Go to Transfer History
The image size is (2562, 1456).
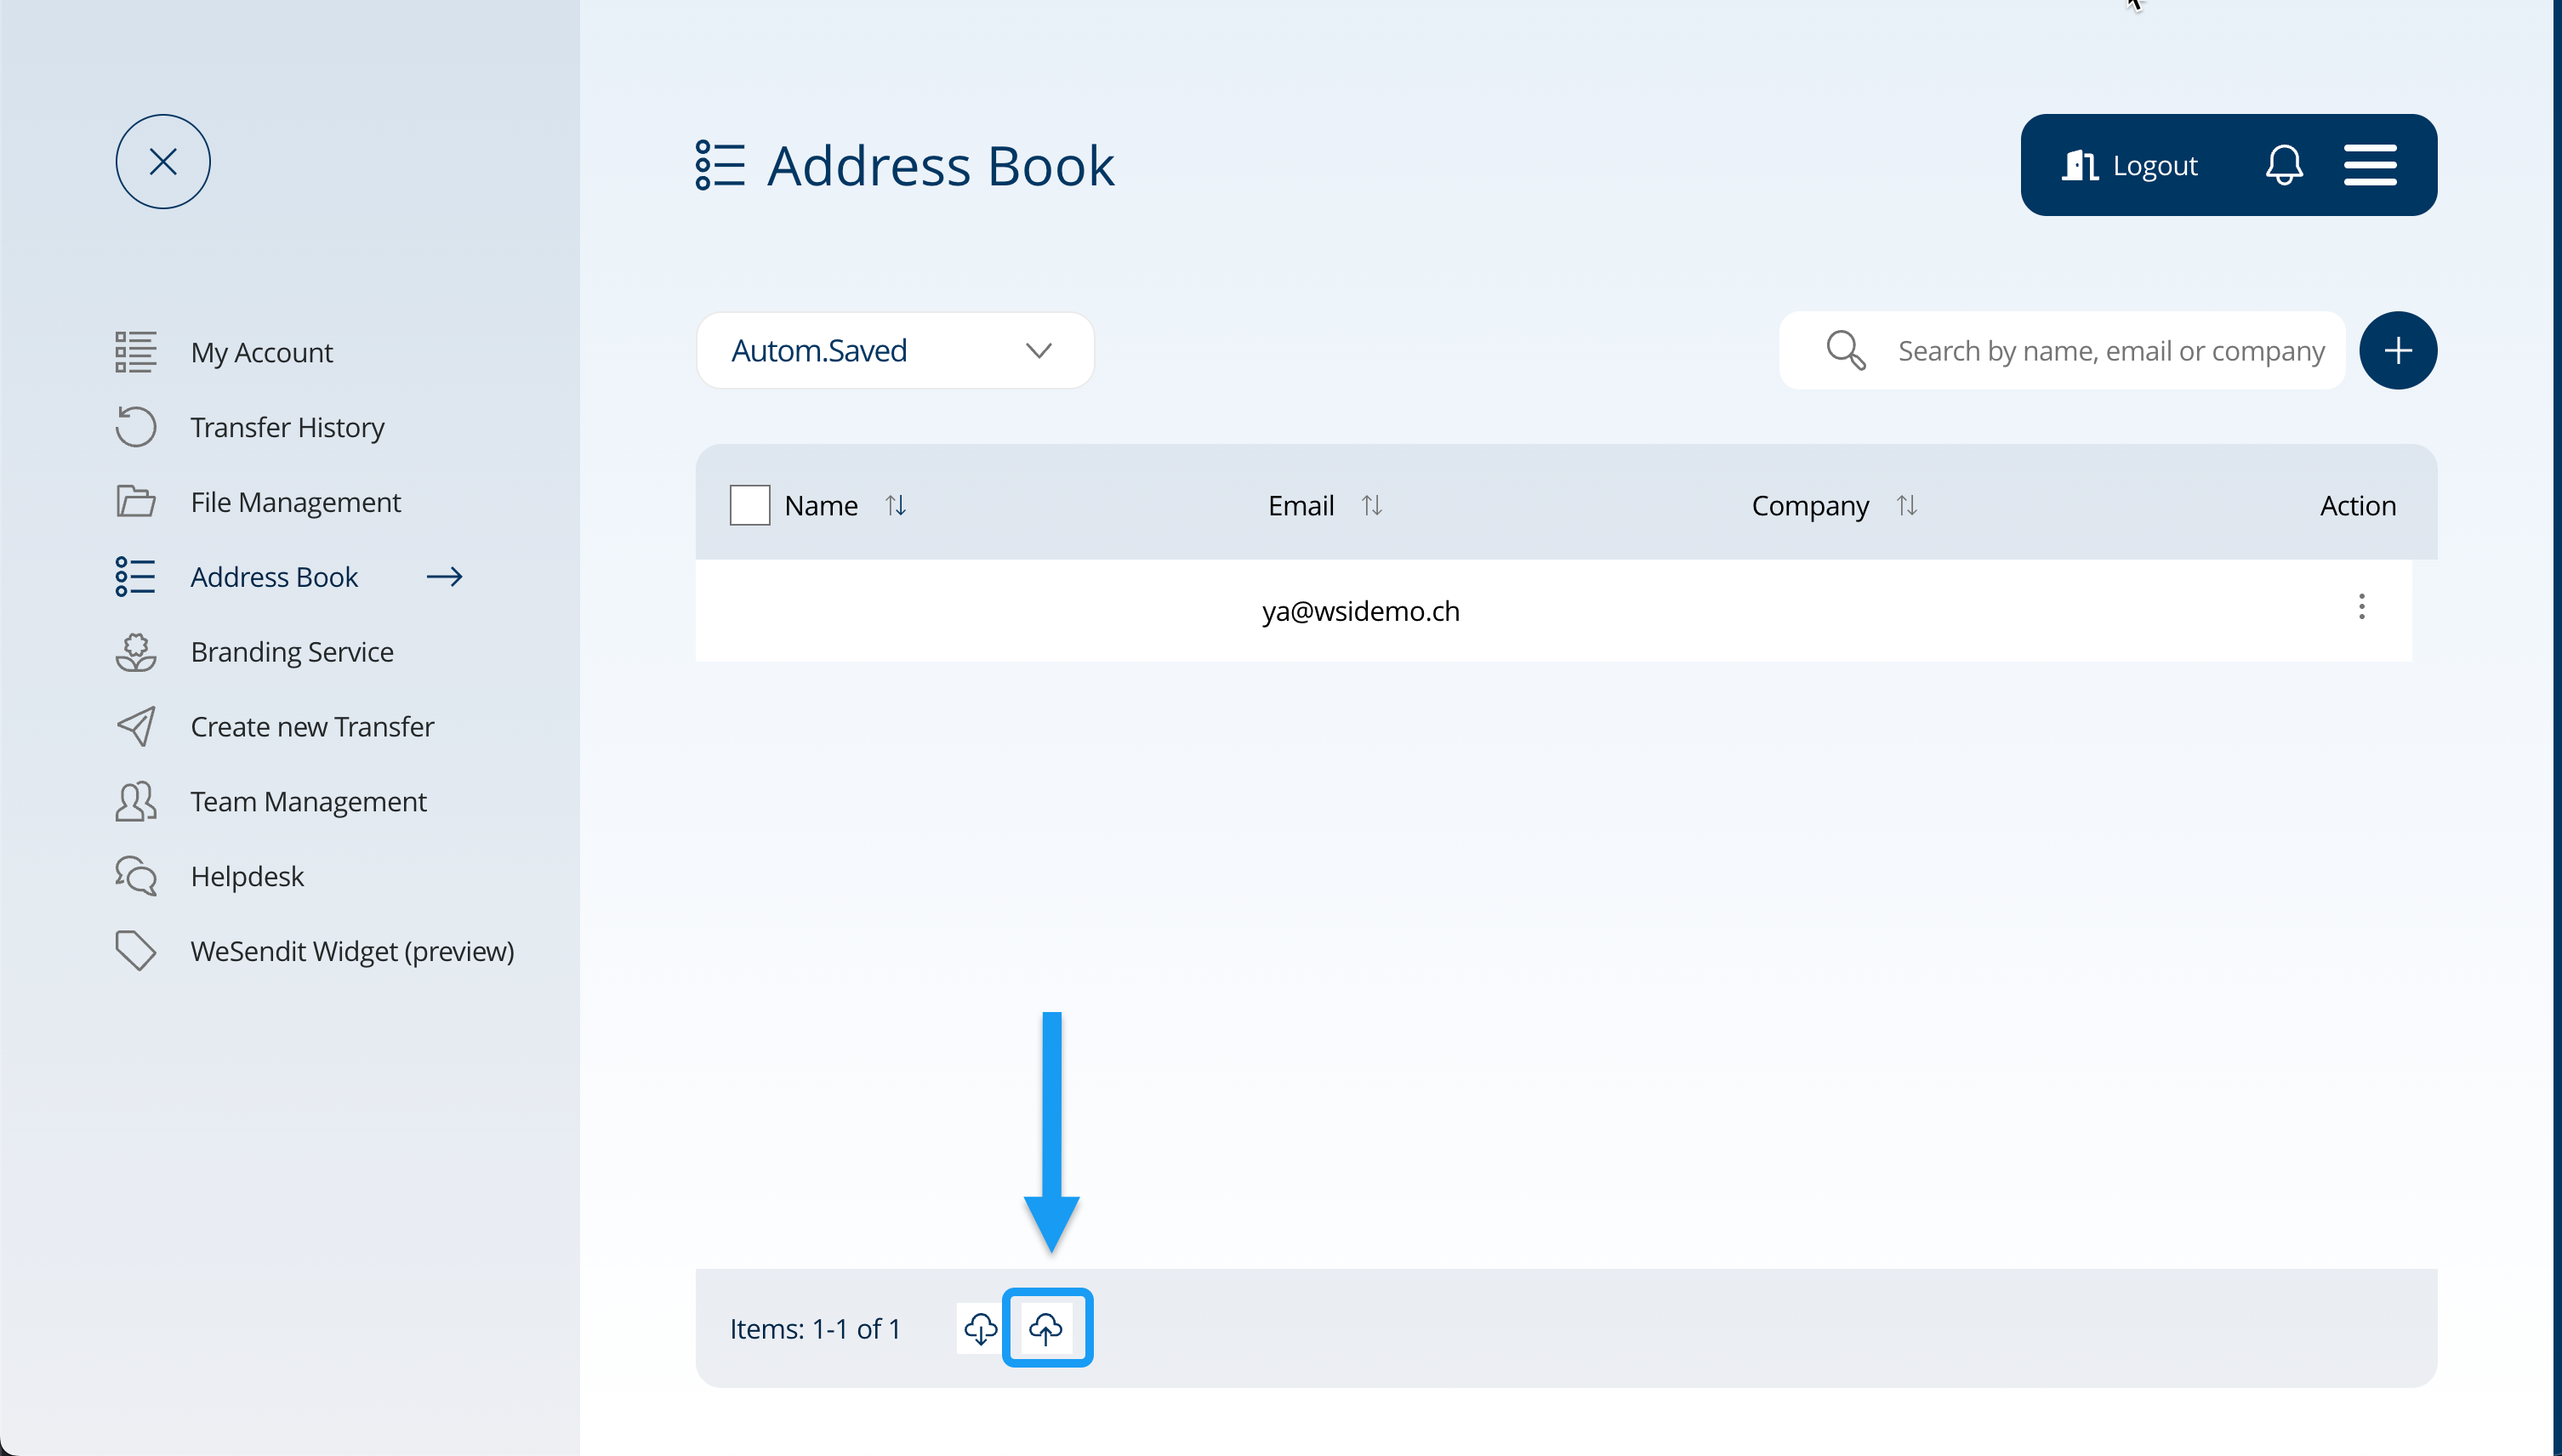tap(287, 427)
